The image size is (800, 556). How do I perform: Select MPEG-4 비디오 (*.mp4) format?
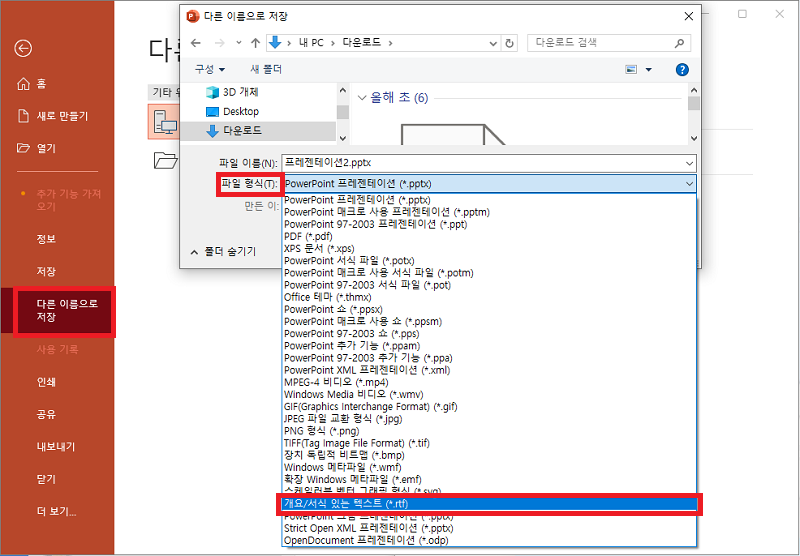point(336,382)
